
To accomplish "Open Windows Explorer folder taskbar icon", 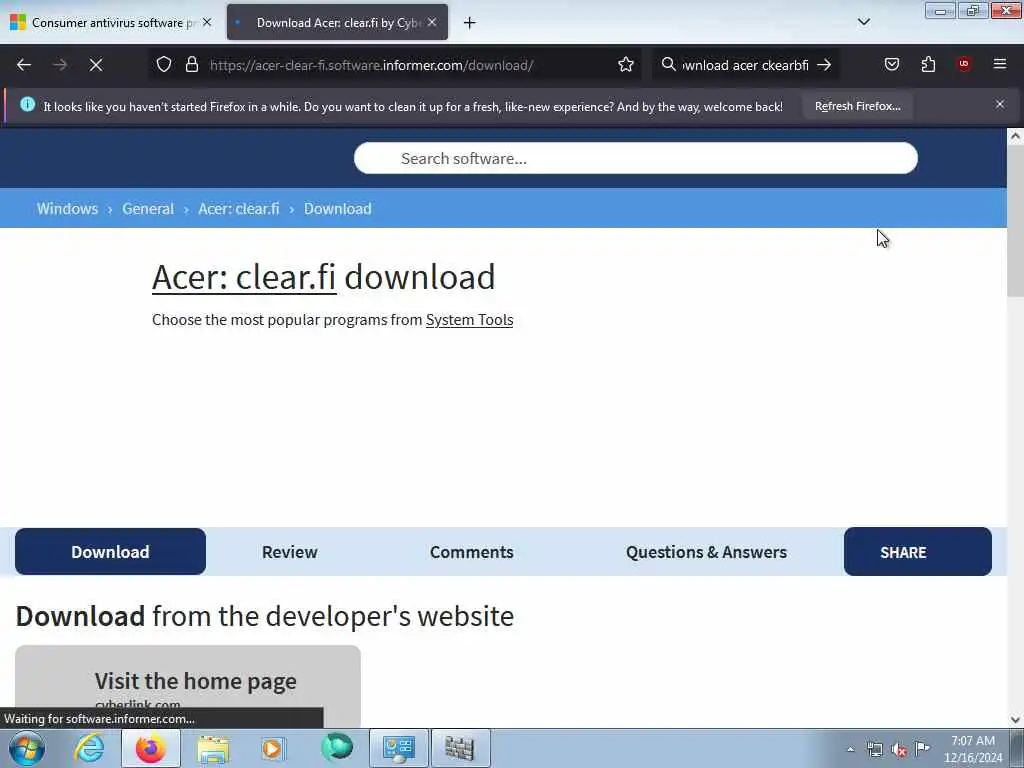I will [213, 748].
